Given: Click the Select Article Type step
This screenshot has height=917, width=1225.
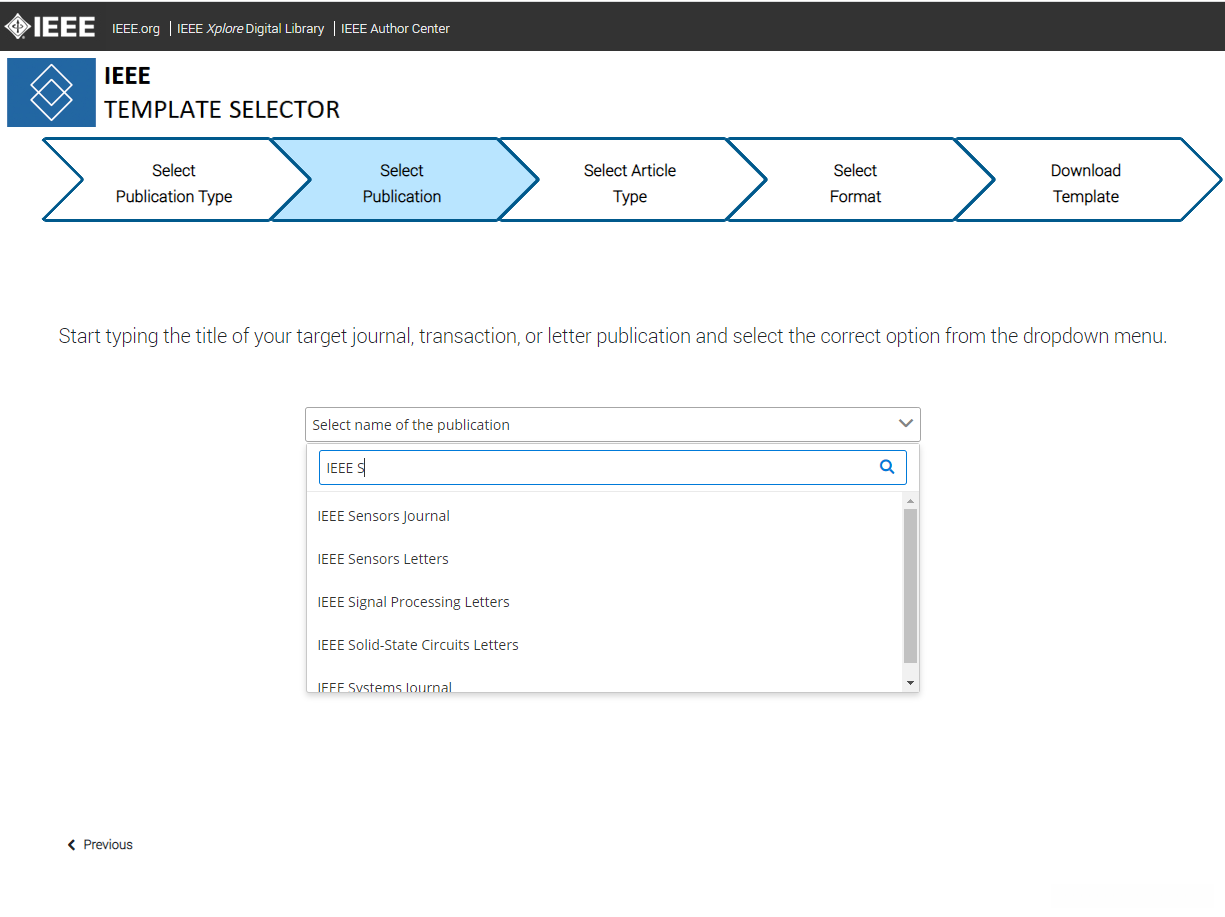Looking at the screenshot, I should click(629, 183).
